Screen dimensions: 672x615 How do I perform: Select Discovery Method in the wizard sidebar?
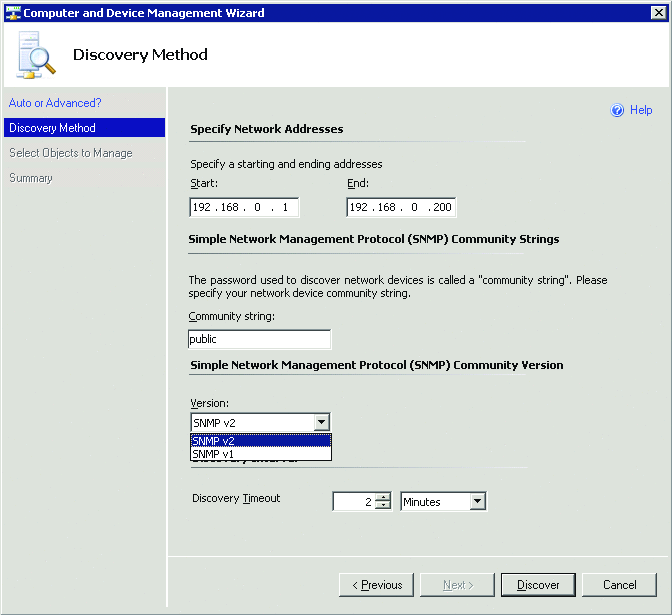[52, 128]
